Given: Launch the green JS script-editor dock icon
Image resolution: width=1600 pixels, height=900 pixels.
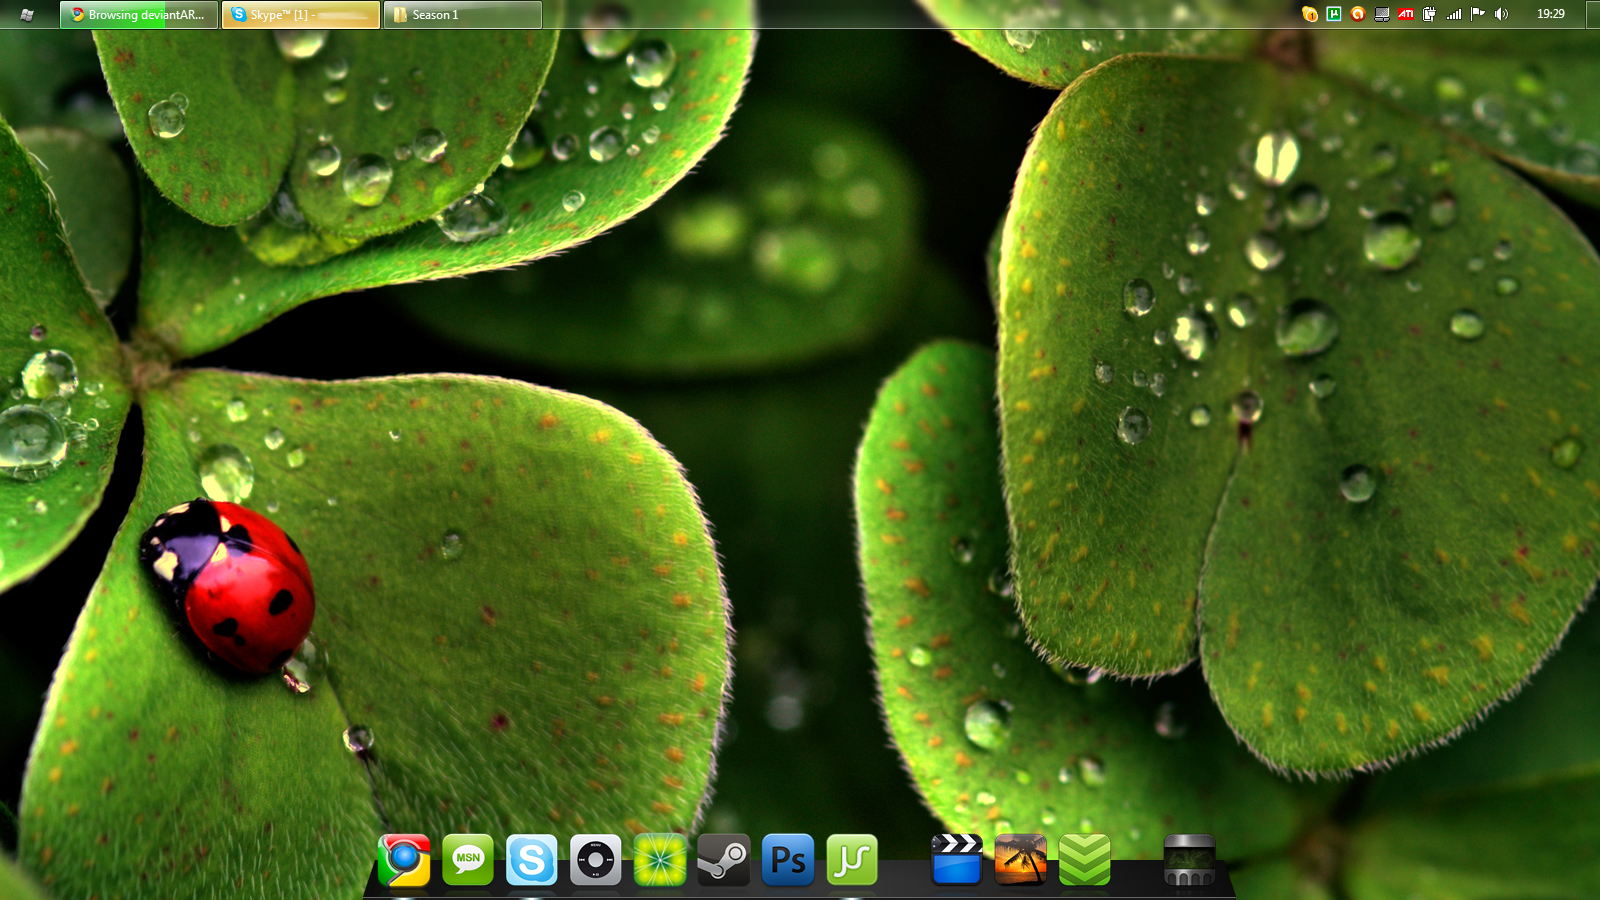Looking at the screenshot, I should [852, 860].
